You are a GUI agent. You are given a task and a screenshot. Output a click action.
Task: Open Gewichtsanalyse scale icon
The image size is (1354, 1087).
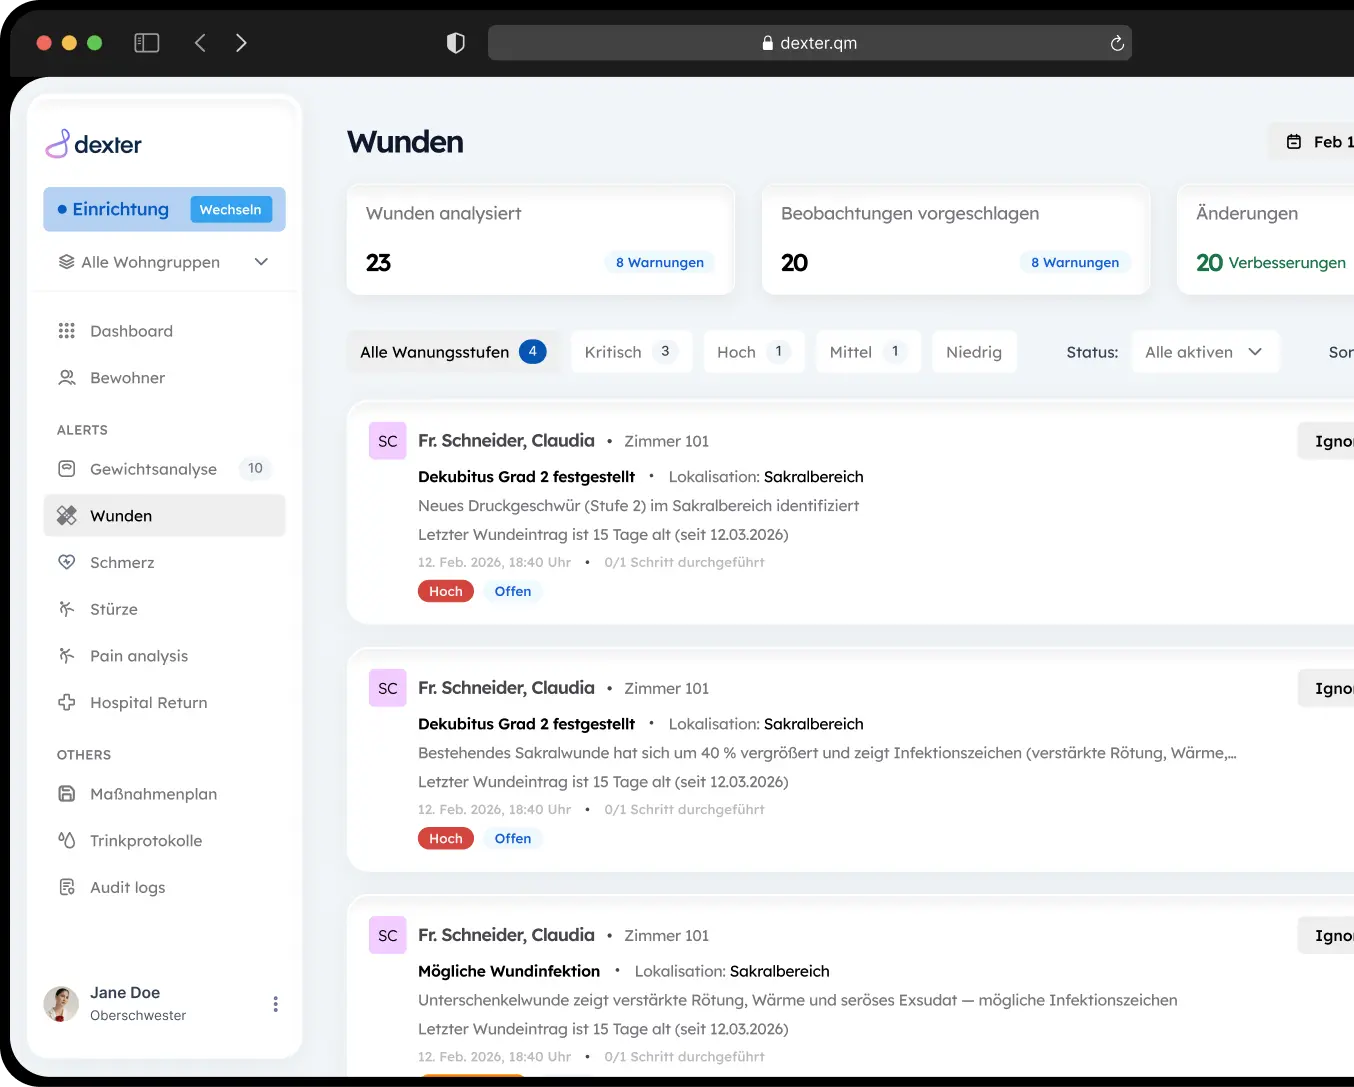click(x=67, y=469)
